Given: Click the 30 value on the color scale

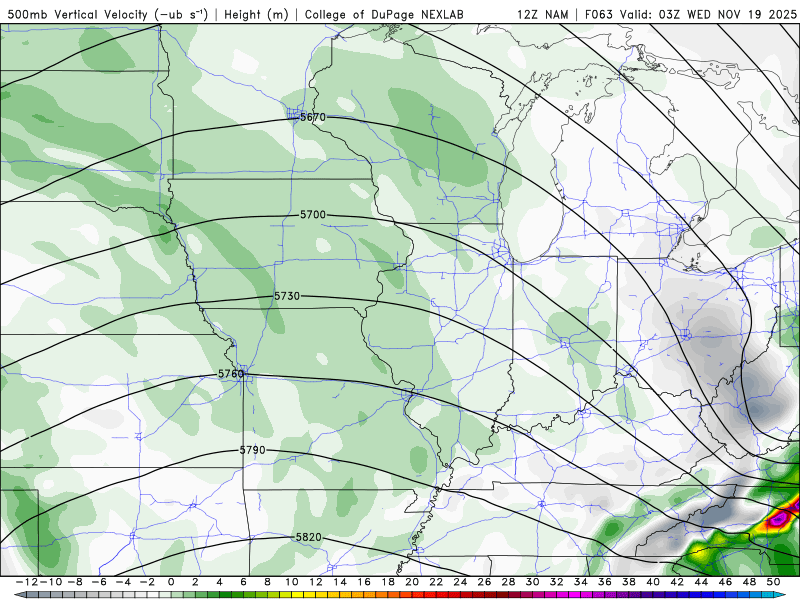Looking at the screenshot, I should click(x=533, y=582).
